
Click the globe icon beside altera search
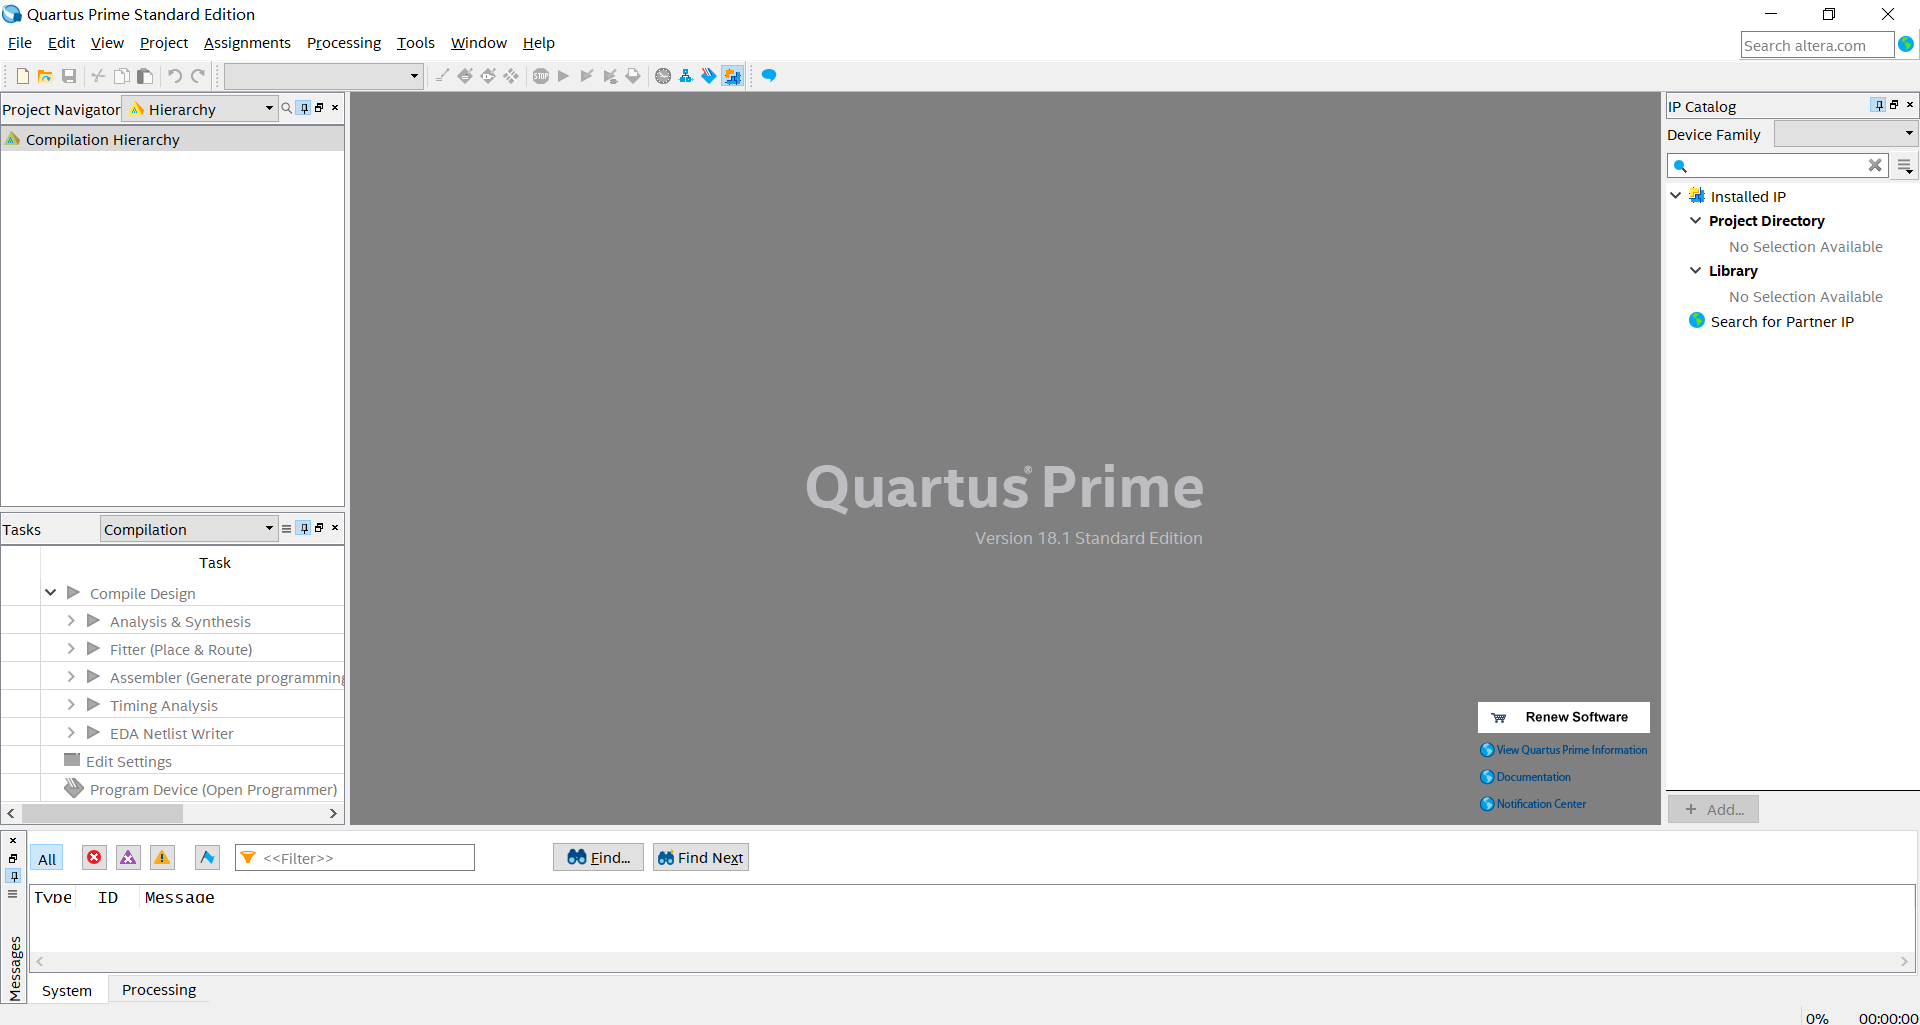click(x=1906, y=44)
